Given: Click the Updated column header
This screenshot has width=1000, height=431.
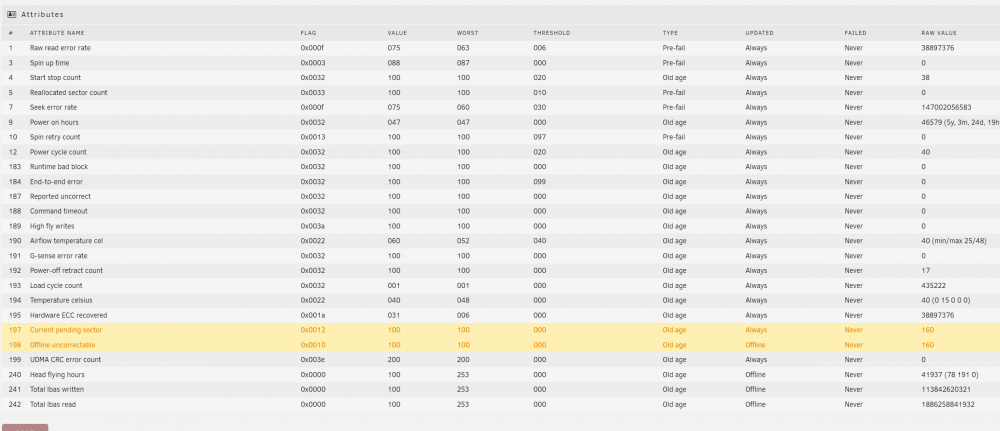Looking at the screenshot, I should (x=759, y=33).
